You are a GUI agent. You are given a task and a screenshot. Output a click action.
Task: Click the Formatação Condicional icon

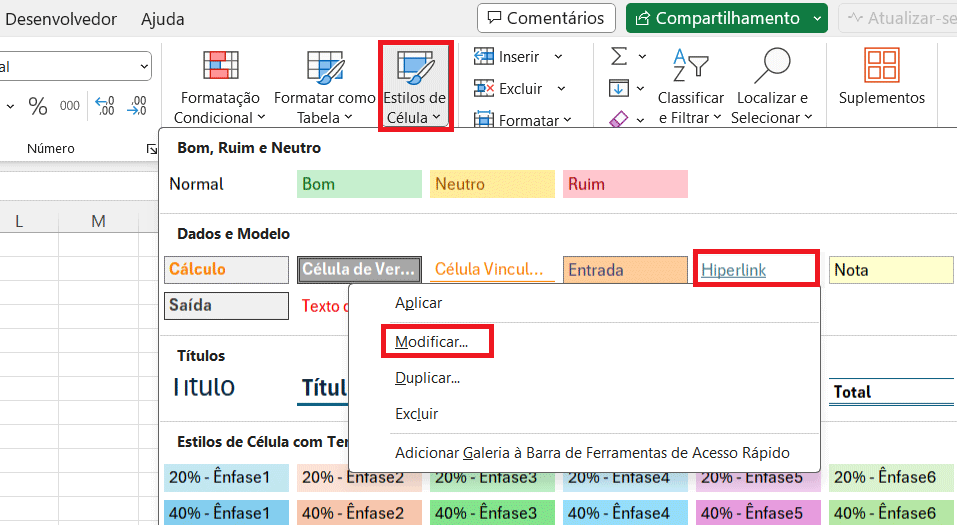(x=220, y=66)
